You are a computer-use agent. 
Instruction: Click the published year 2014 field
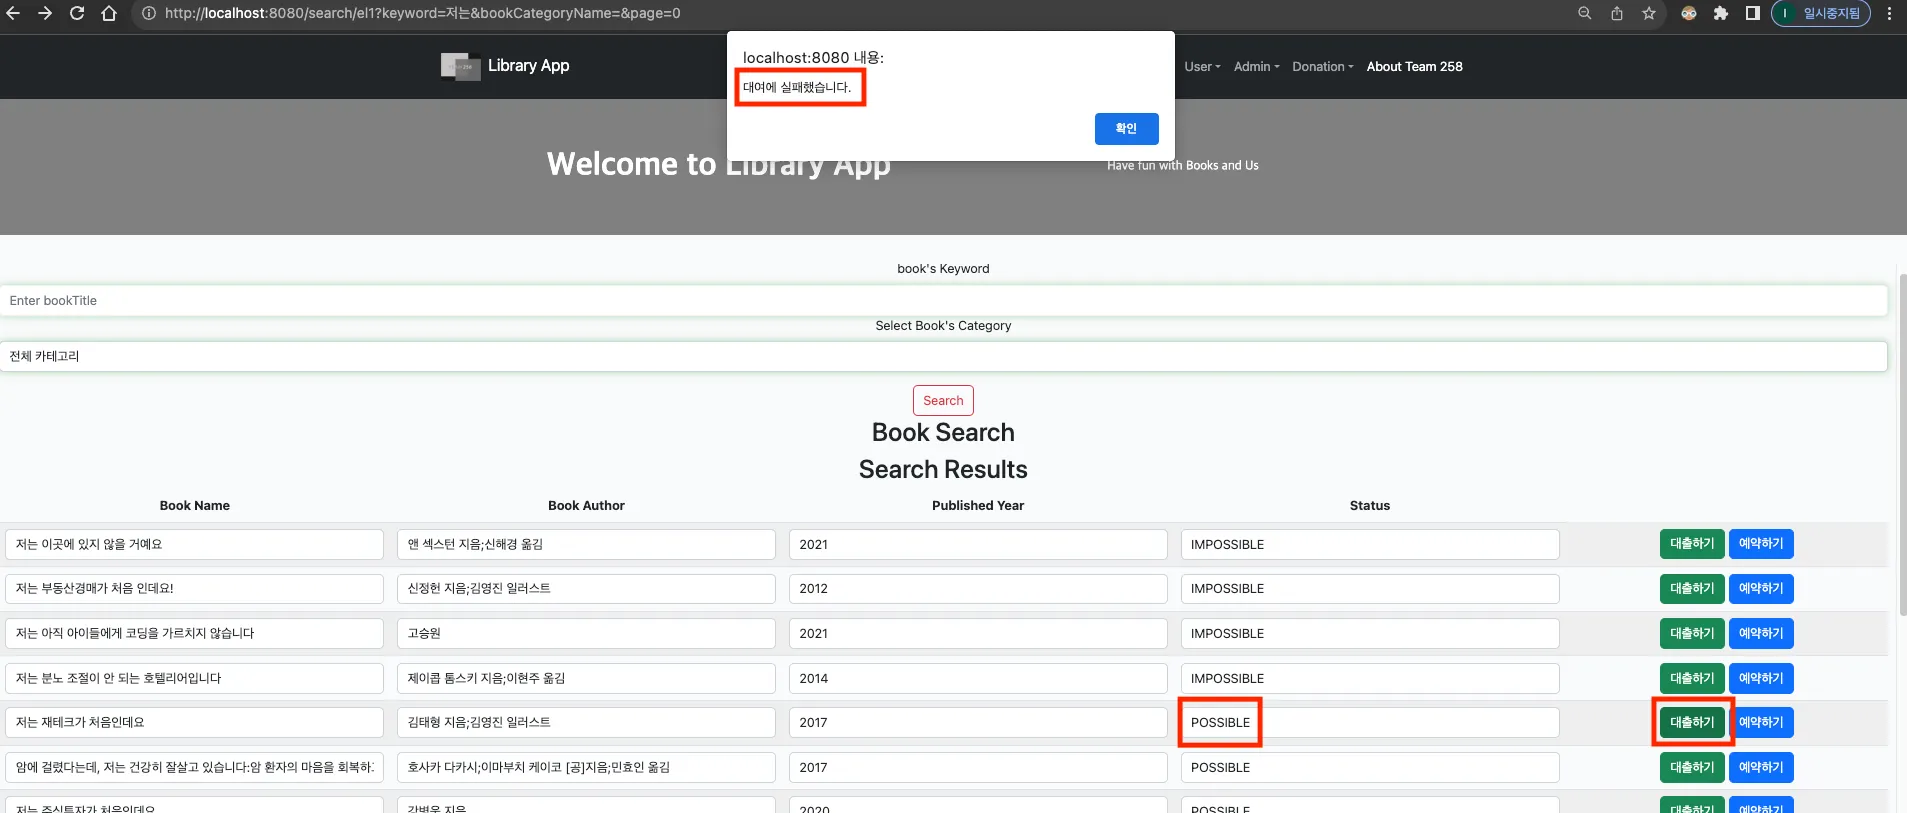coord(978,679)
